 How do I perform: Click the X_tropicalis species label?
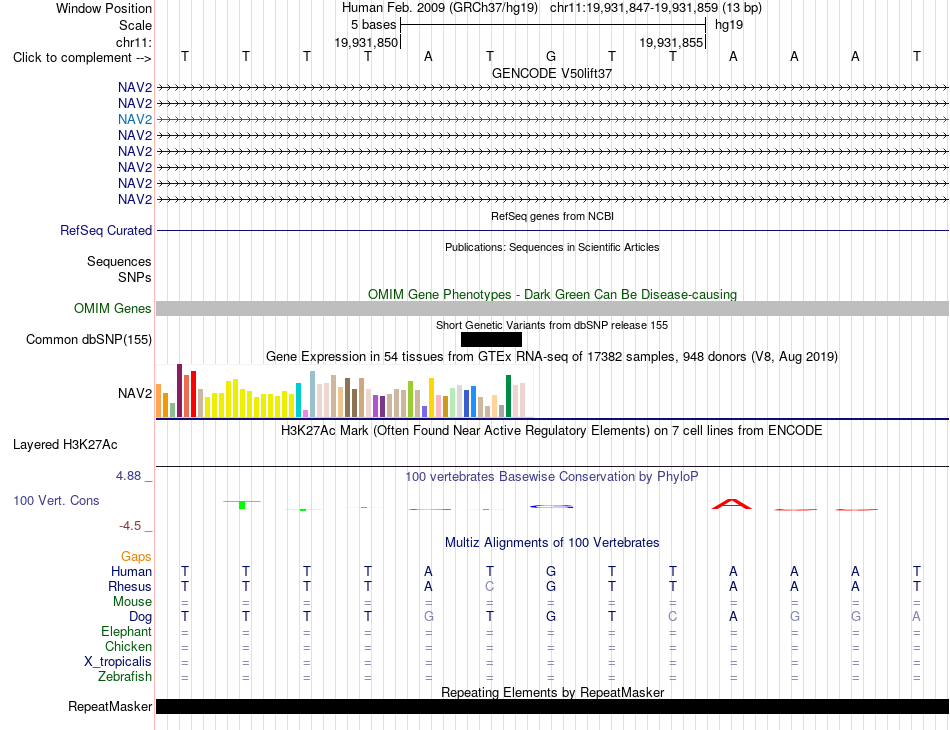tap(118, 662)
